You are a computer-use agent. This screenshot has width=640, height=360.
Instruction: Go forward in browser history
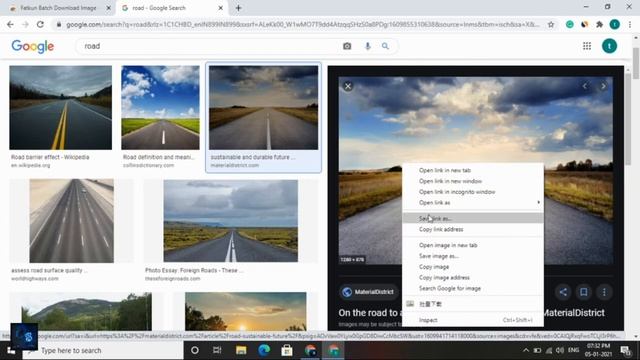[x=25, y=24]
